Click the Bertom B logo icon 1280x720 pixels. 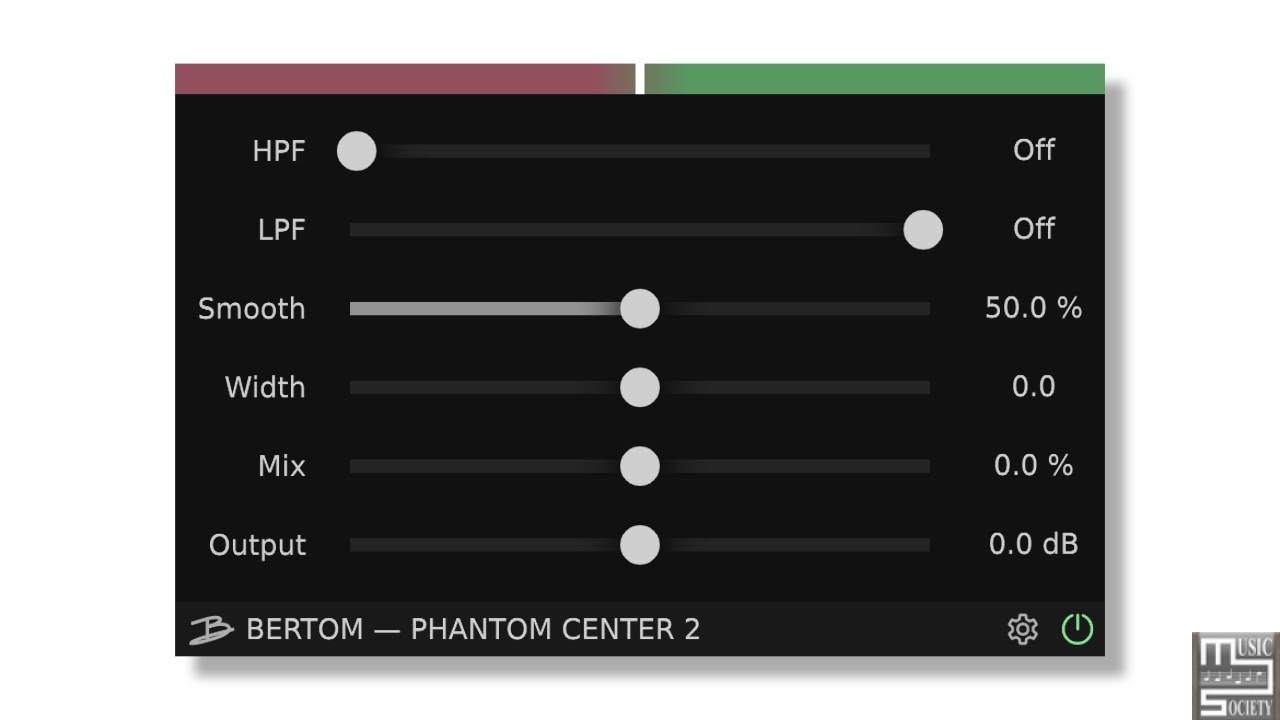click(211, 630)
